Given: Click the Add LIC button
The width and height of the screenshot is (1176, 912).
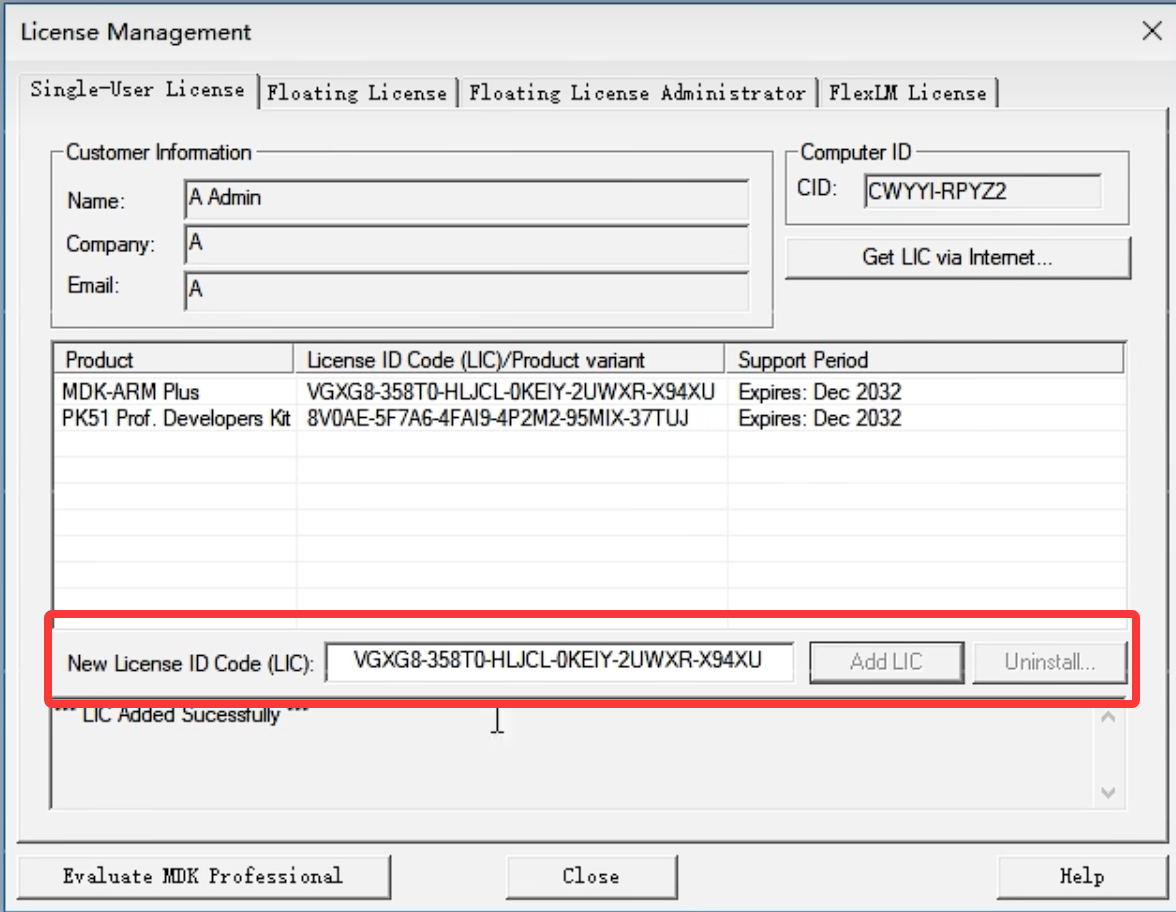Looking at the screenshot, I should click(x=886, y=662).
